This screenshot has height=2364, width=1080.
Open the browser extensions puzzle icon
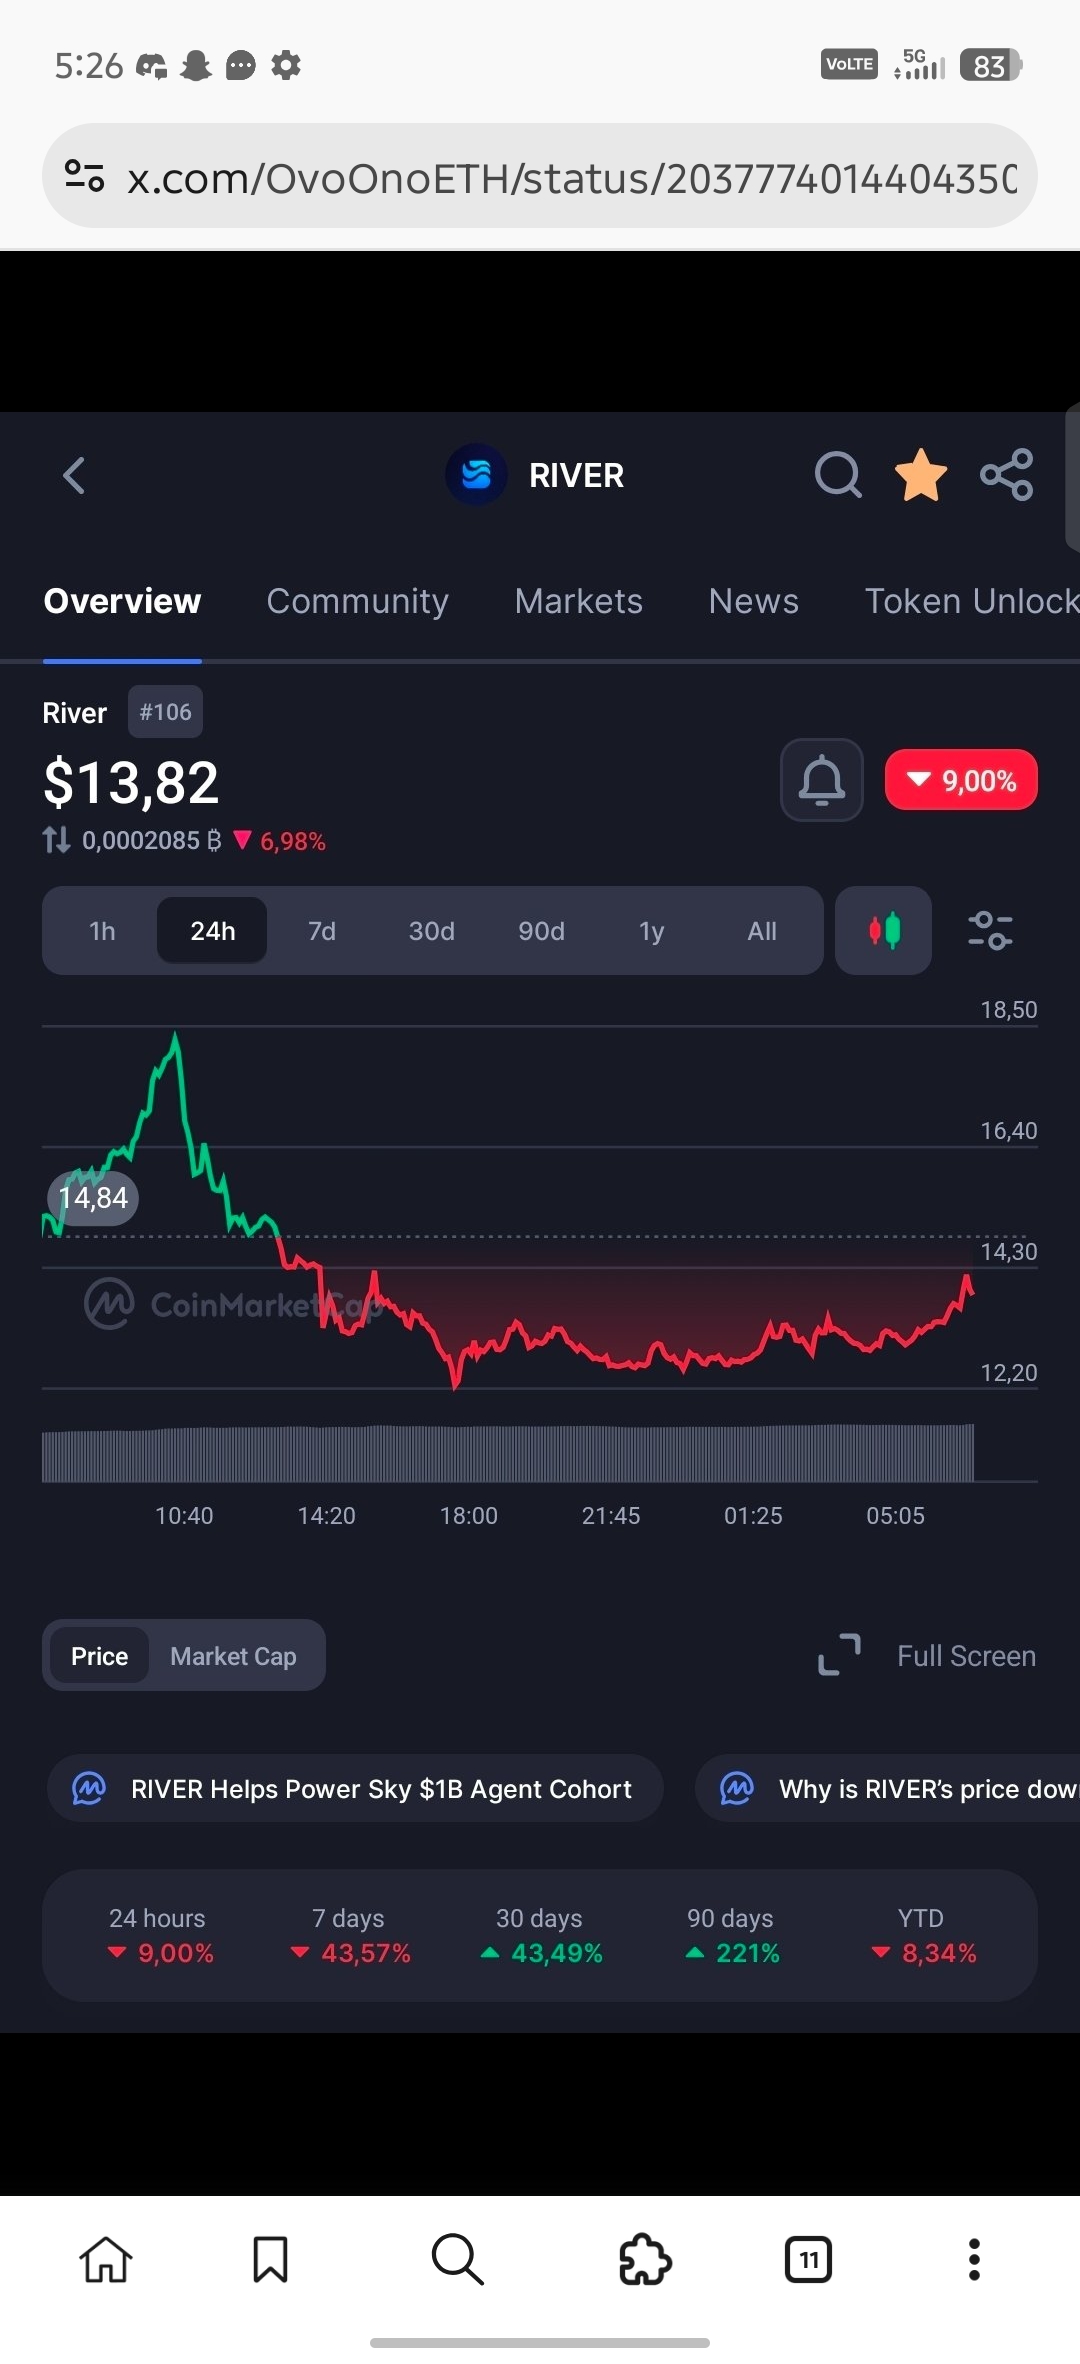645,2259
